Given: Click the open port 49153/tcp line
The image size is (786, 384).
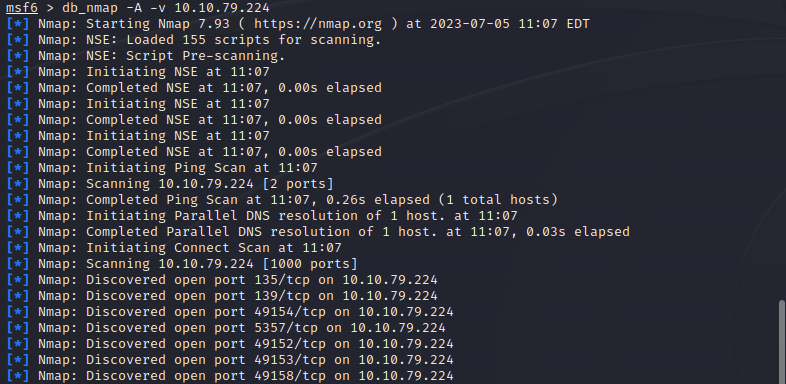Looking at the screenshot, I should coord(230,360).
